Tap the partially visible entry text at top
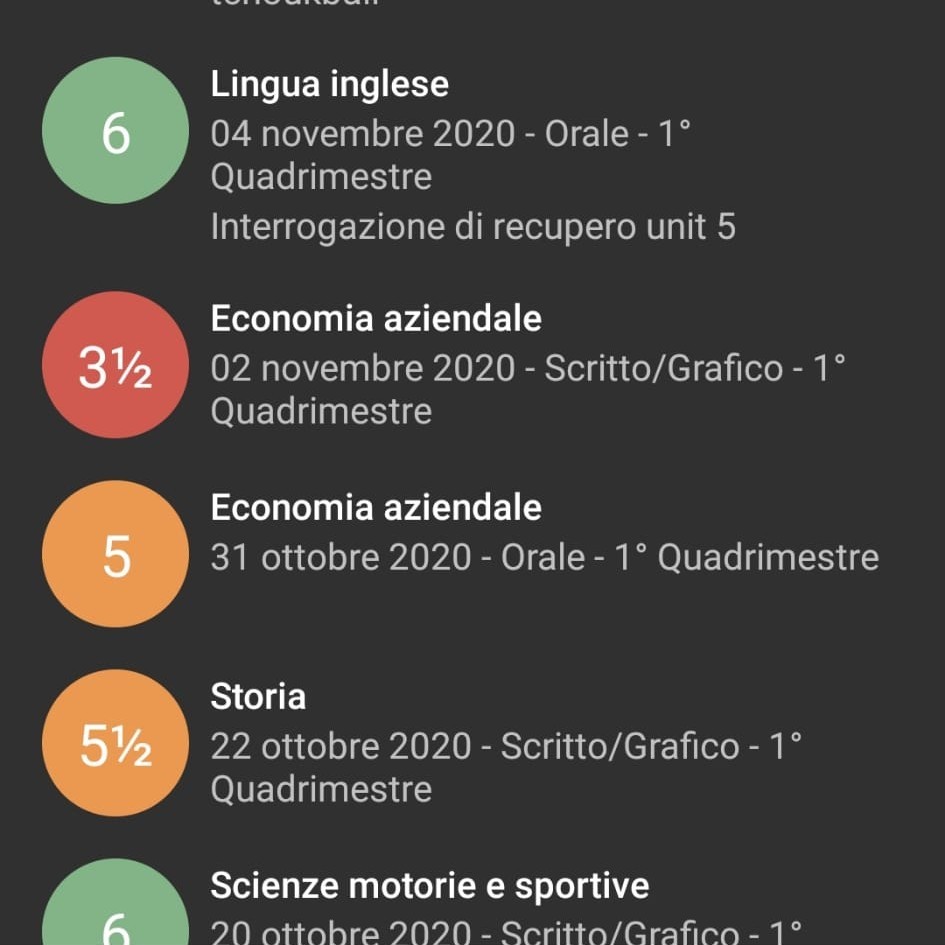Image resolution: width=945 pixels, height=945 pixels. 295,3
